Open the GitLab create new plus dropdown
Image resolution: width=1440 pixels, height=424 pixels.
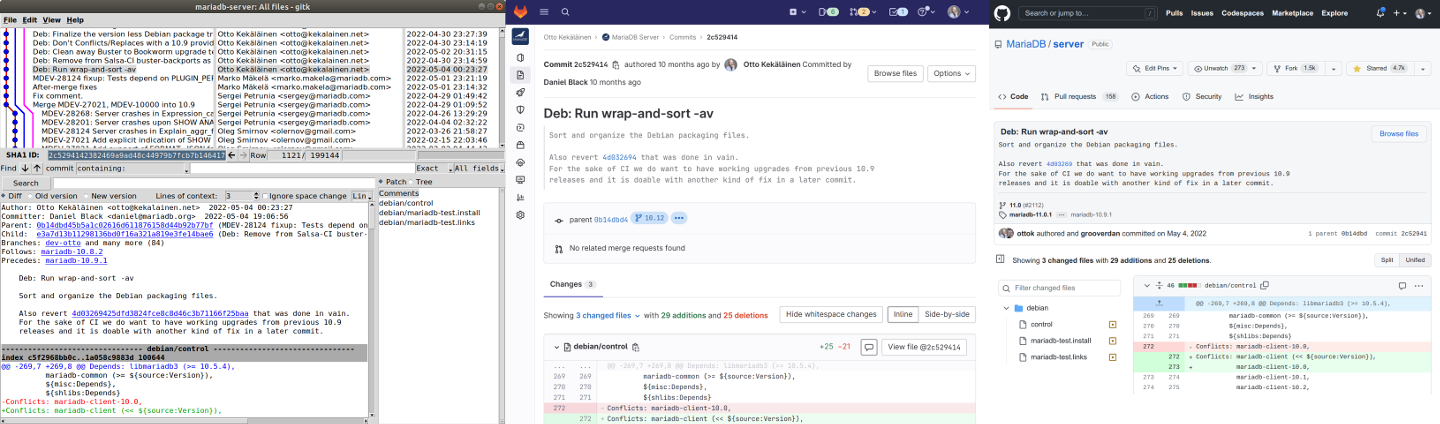[x=797, y=12]
